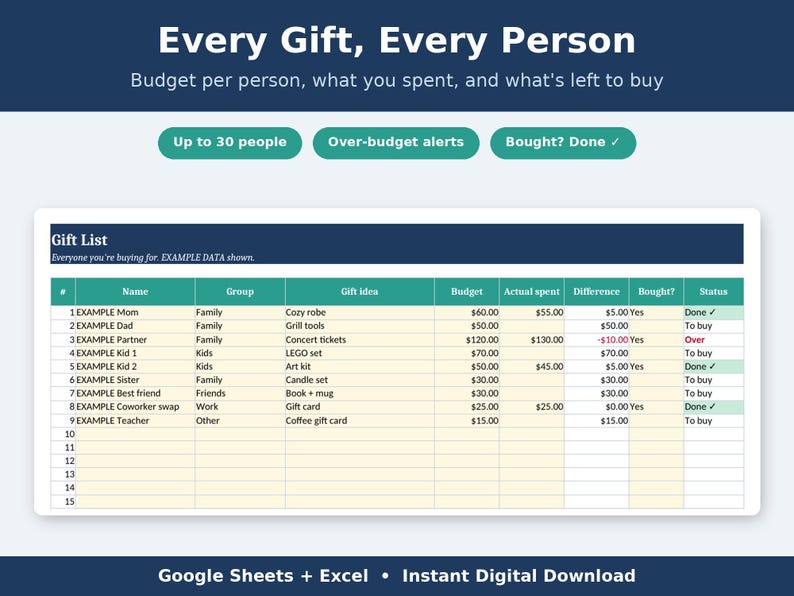Select the 'LEGO set' gift idea cell
Screen dimensions: 794x596
pyautogui.click(x=360, y=353)
